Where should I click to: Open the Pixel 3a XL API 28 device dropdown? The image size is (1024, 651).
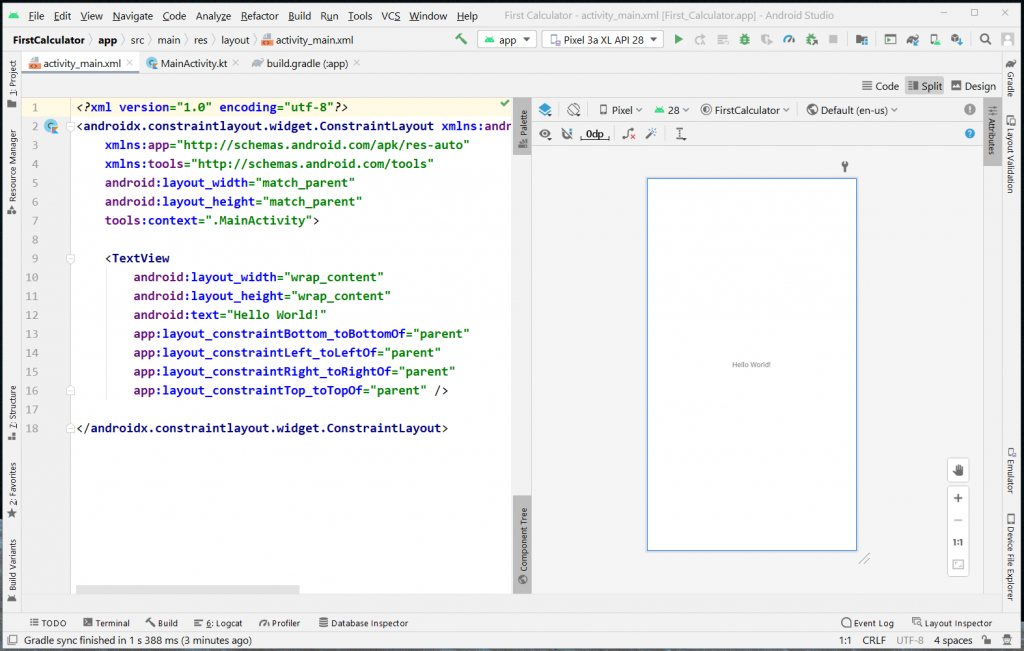pos(602,40)
